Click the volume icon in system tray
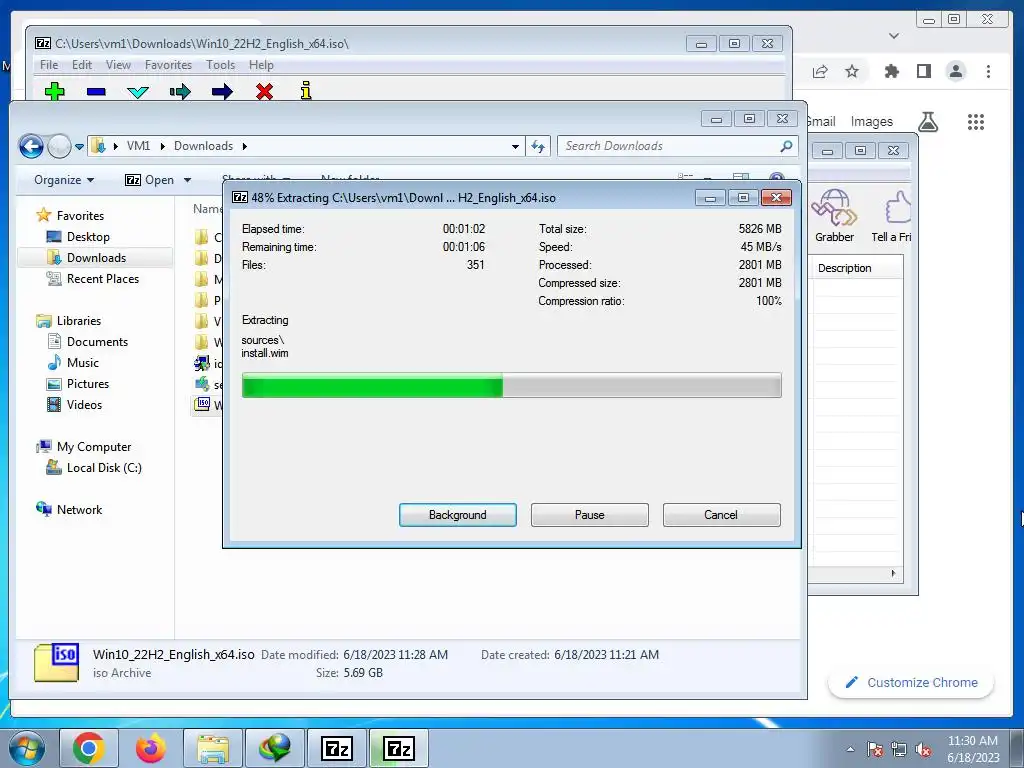 923,749
